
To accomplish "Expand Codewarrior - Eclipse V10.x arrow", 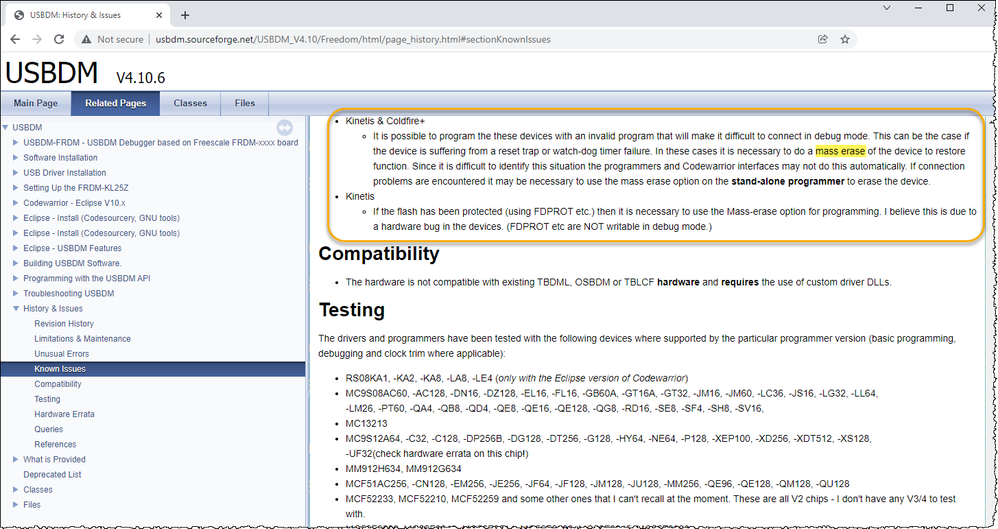I will pos(16,203).
